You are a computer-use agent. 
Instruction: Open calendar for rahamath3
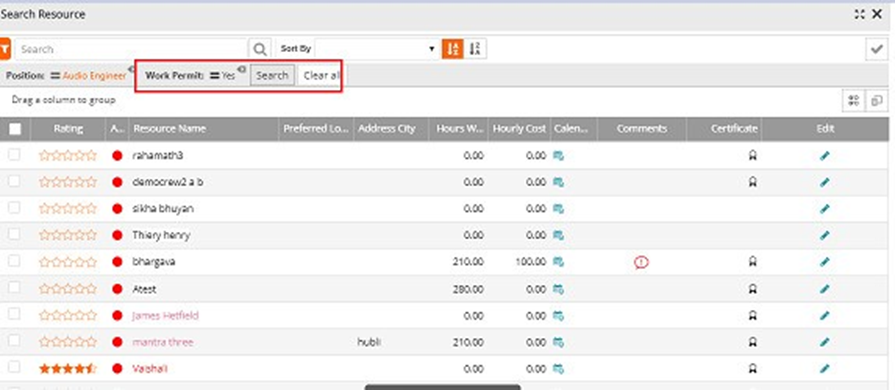click(x=559, y=155)
